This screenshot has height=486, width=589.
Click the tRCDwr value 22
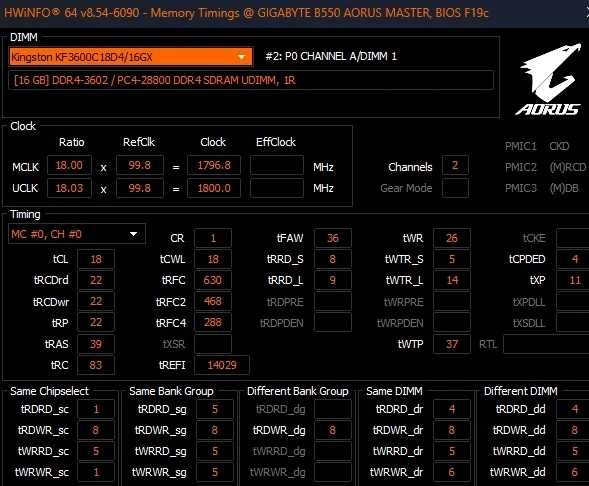coord(96,301)
